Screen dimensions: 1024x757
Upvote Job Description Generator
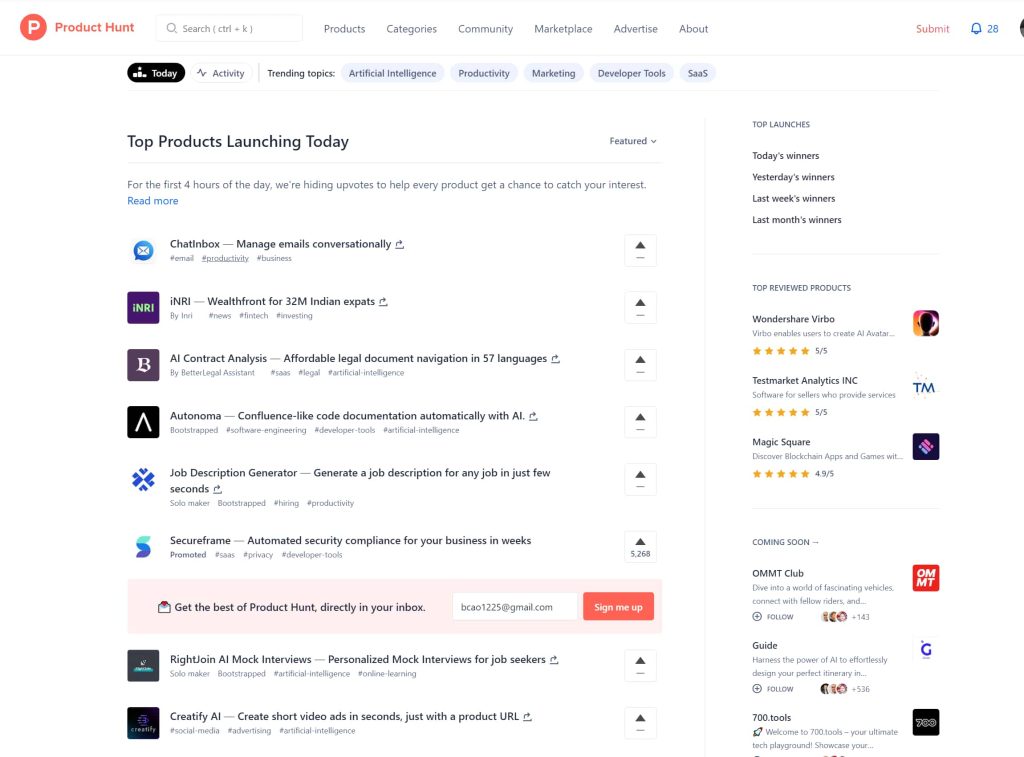coord(640,479)
